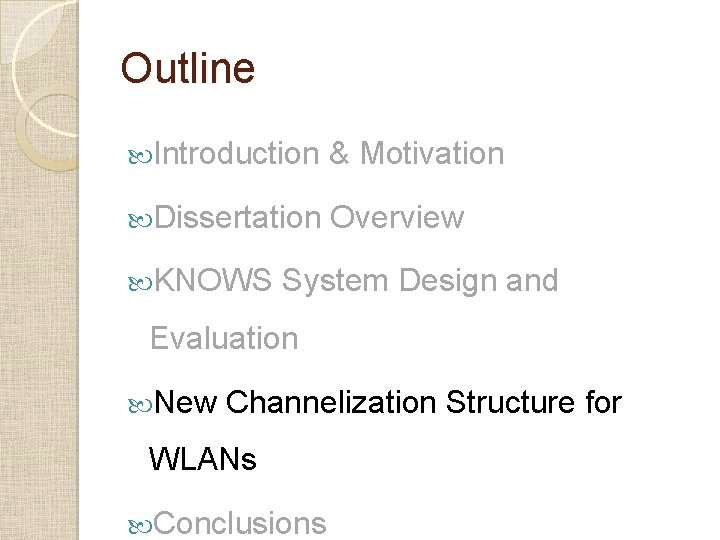Click the word Motivation
This screenshot has width=720, height=540.
[x=431, y=154]
